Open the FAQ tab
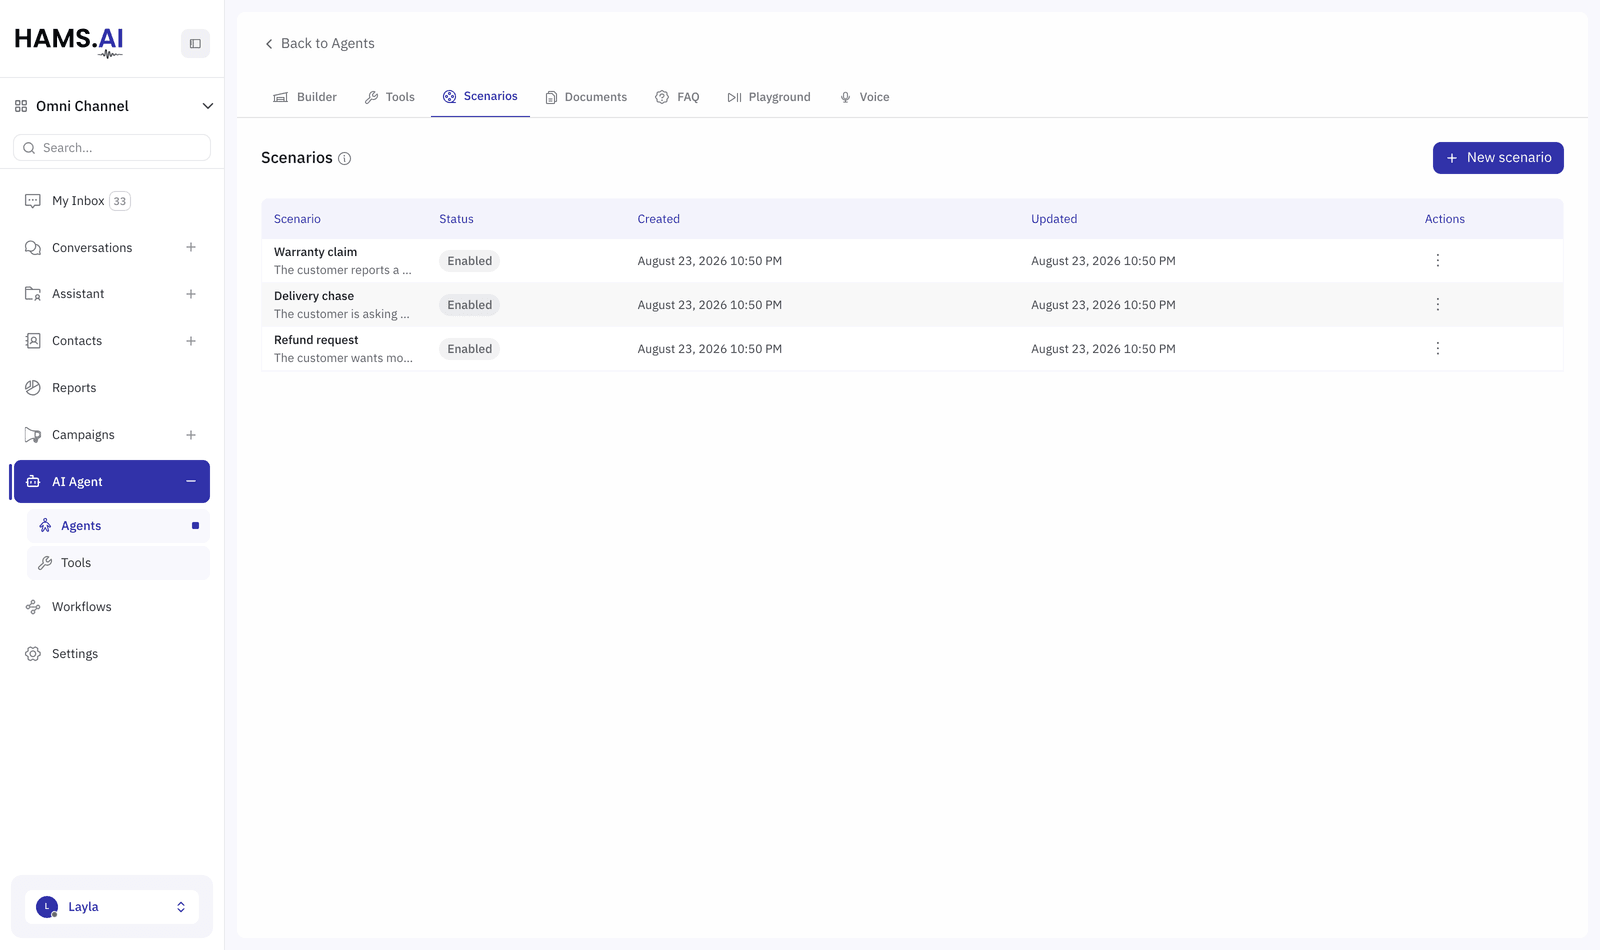 click(x=677, y=97)
